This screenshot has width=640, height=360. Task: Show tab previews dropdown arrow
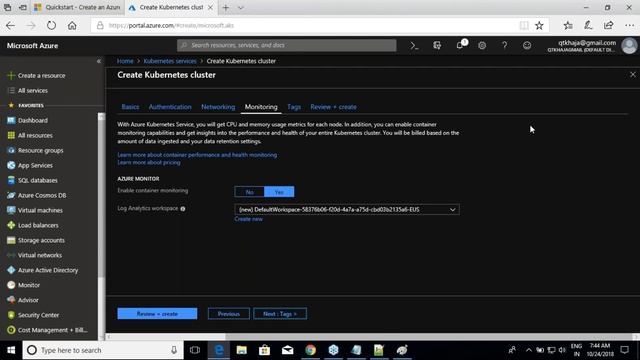(240, 7)
